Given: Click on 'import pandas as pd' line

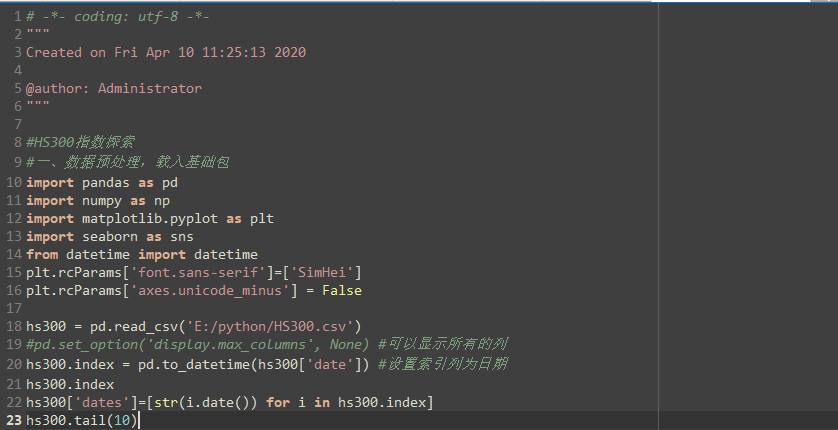Looking at the screenshot, I should pos(101,182).
